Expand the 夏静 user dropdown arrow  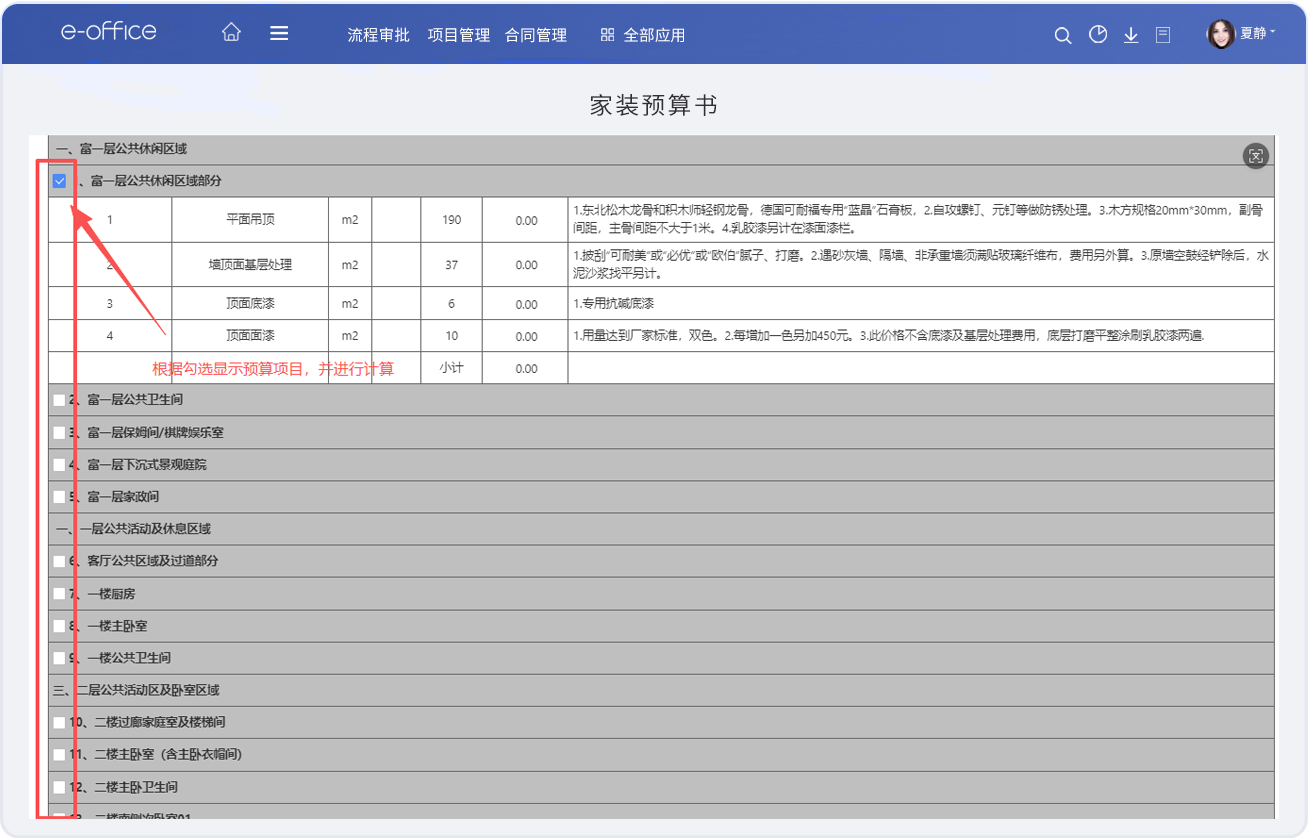(x=1273, y=33)
